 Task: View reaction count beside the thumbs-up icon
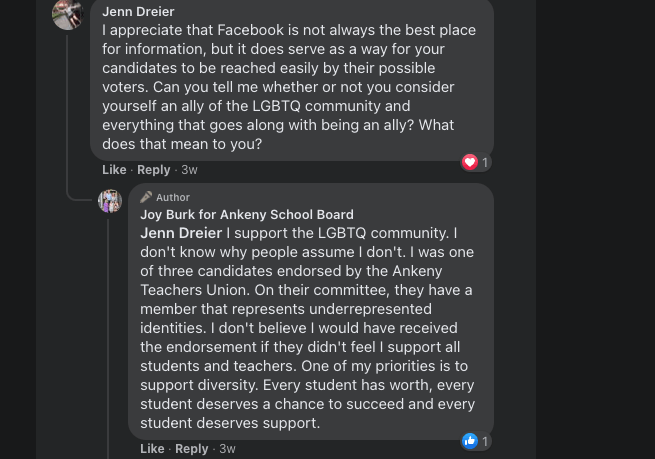(485, 441)
